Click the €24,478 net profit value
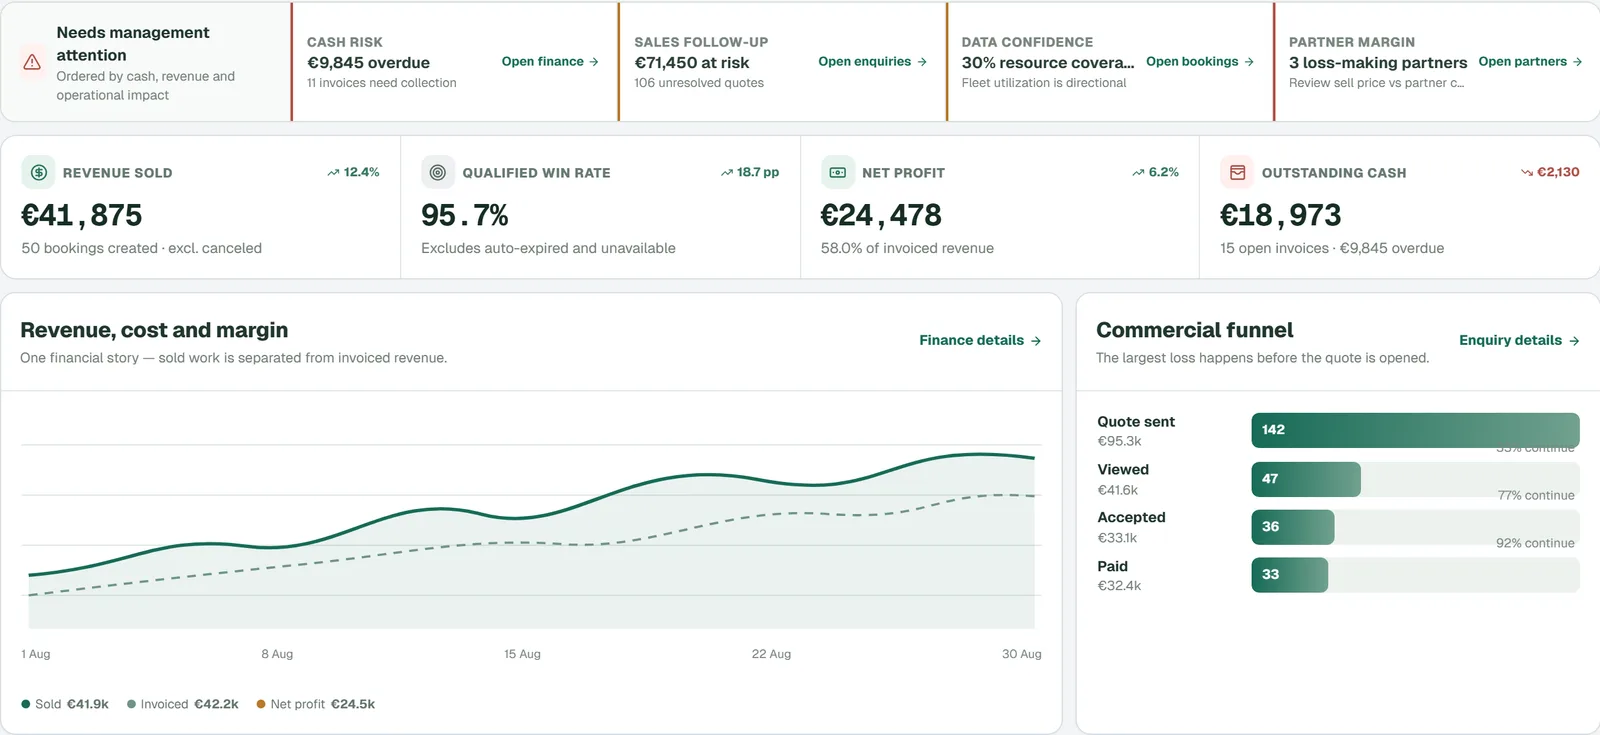 click(x=881, y=215)
